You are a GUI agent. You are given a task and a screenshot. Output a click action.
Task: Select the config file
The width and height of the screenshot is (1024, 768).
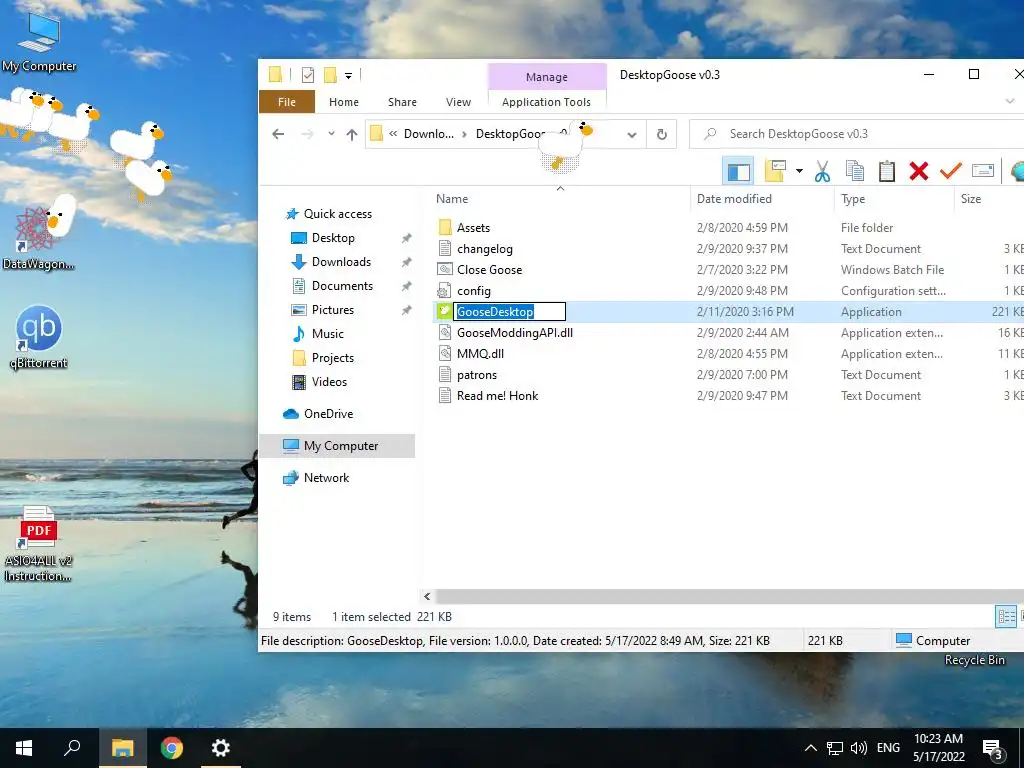pos(473,291)
